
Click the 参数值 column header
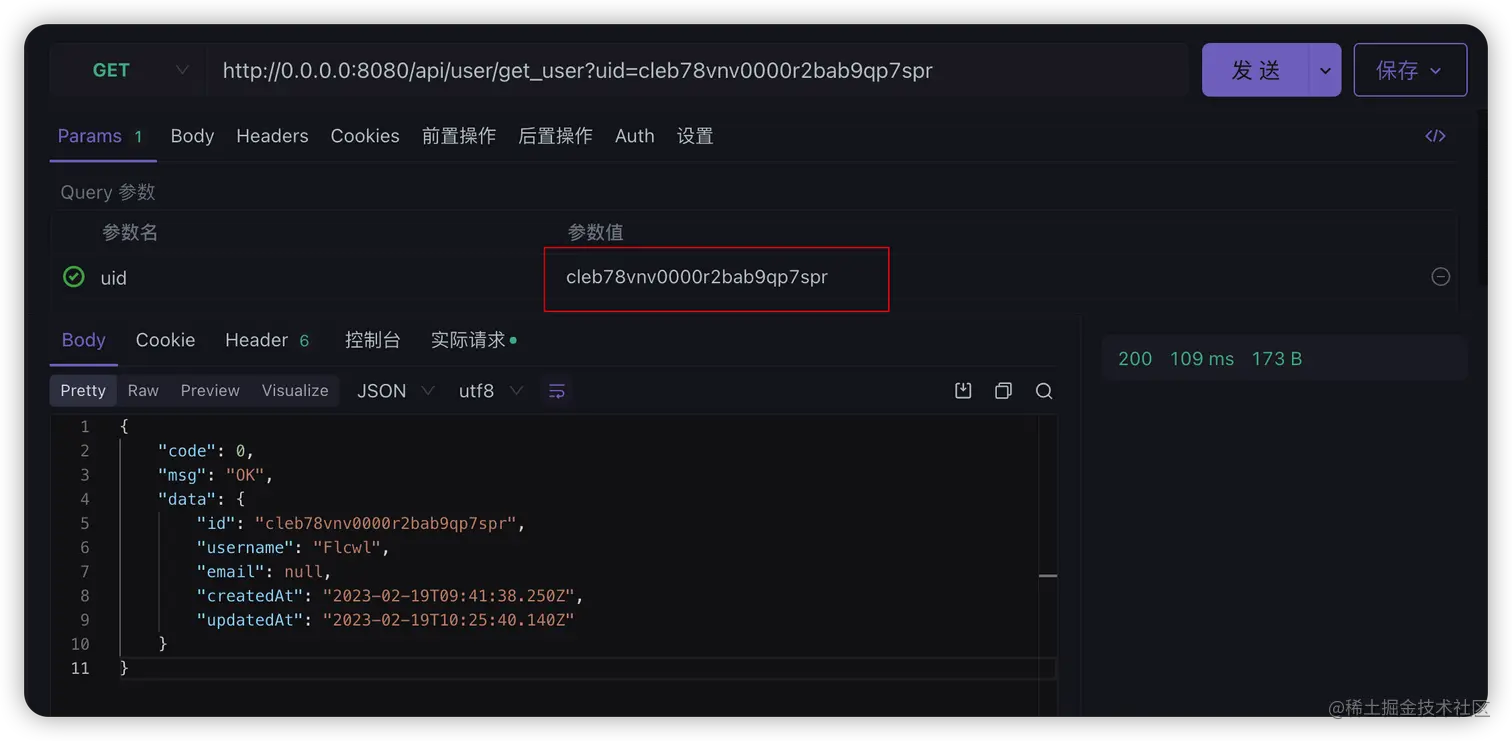595,233
